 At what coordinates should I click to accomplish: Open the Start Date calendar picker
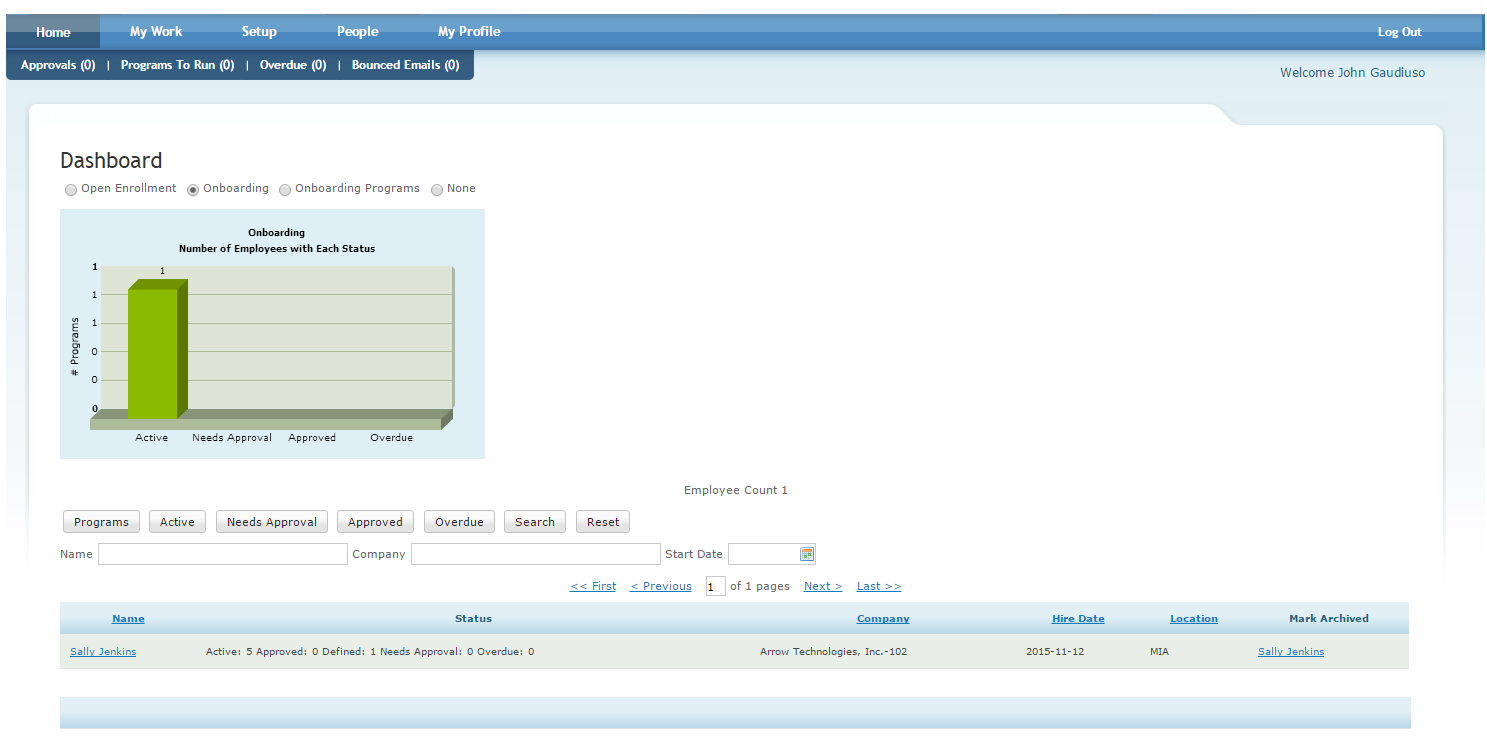click(x=809, y=553)
